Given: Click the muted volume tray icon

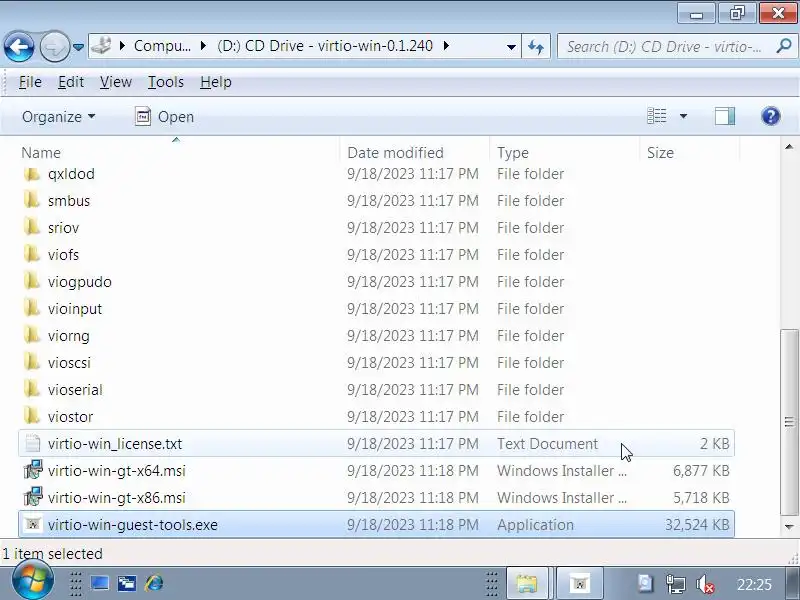Looking at the screenshot, I should tap(705, 584).
